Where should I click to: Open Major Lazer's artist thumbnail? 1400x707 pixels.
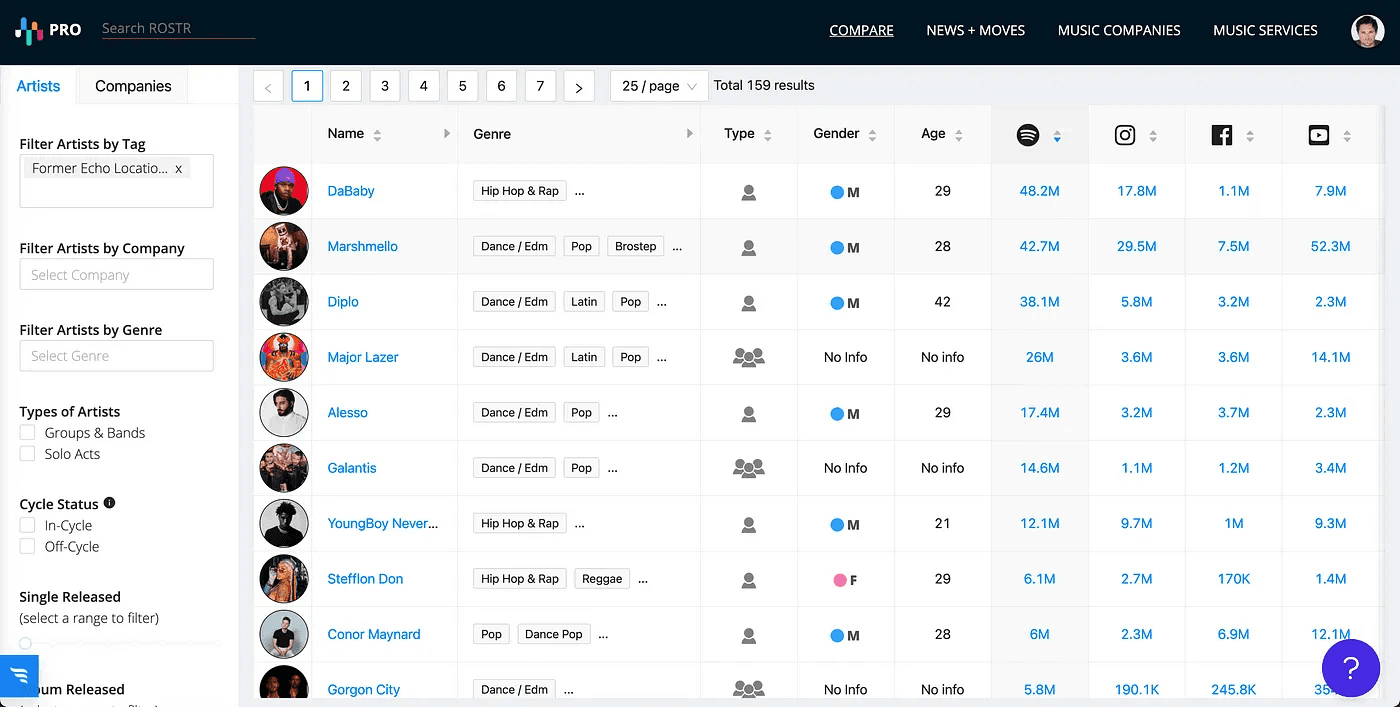pos(284,357)
